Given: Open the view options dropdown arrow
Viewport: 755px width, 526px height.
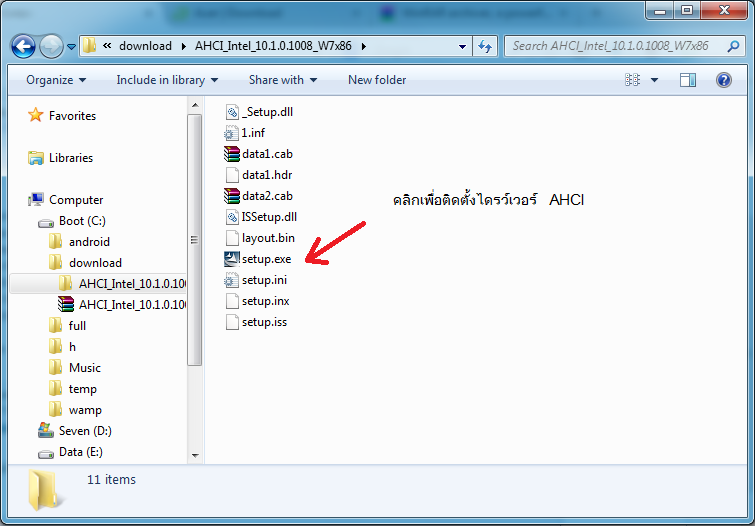Looking at the screenshot, I should [655, 80].
